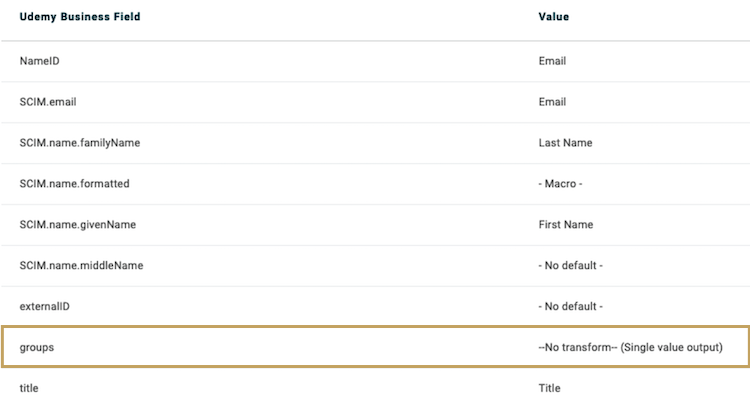Image resolution: width=750 pixels, height=412 pixels.
Task: Click the No transform single value output
Action: [630, 347]
